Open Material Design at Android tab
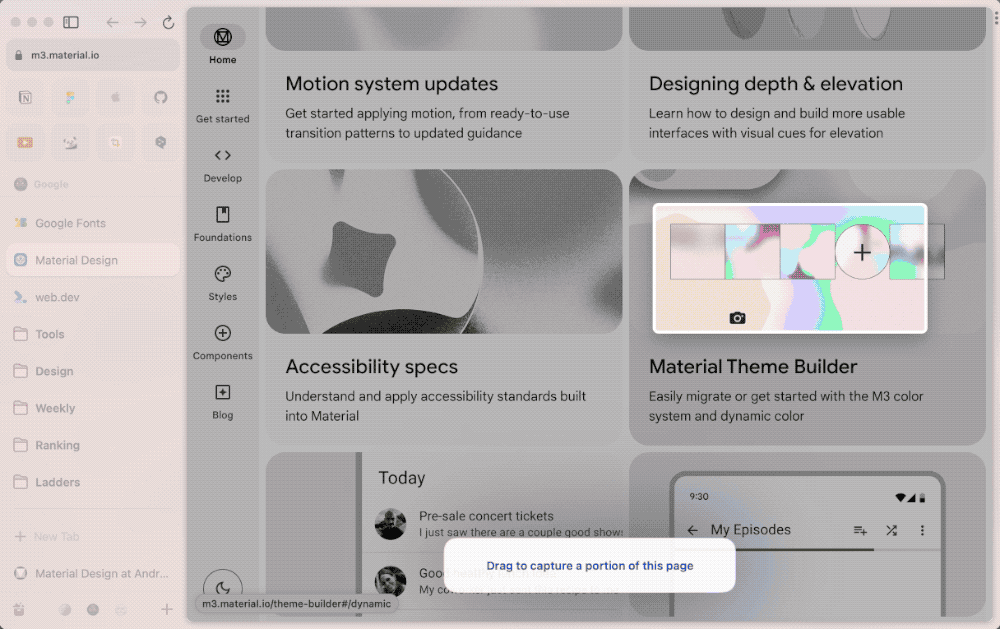Screen dimensions: 1000x629 (x=93, y=574)
